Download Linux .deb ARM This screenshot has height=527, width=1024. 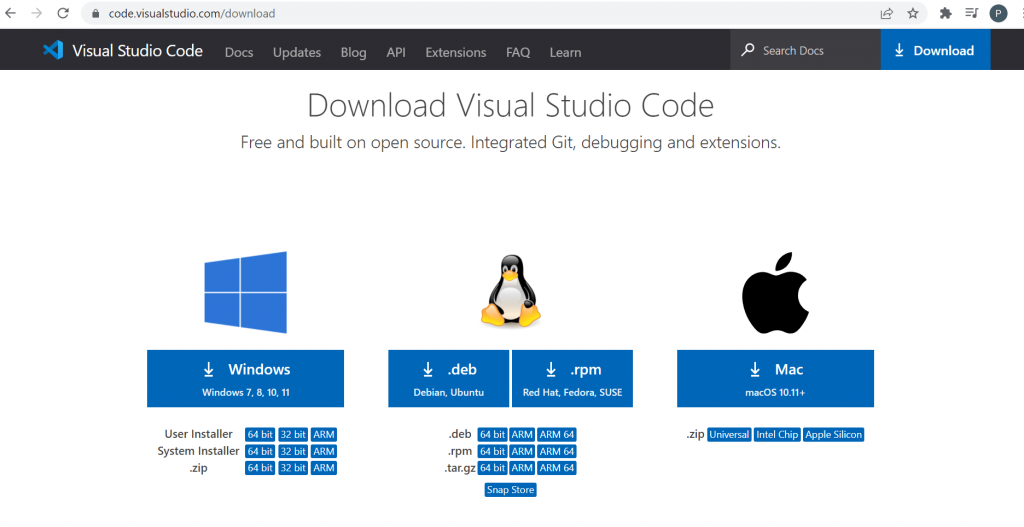pyautogui.click(x=522, y=434)
